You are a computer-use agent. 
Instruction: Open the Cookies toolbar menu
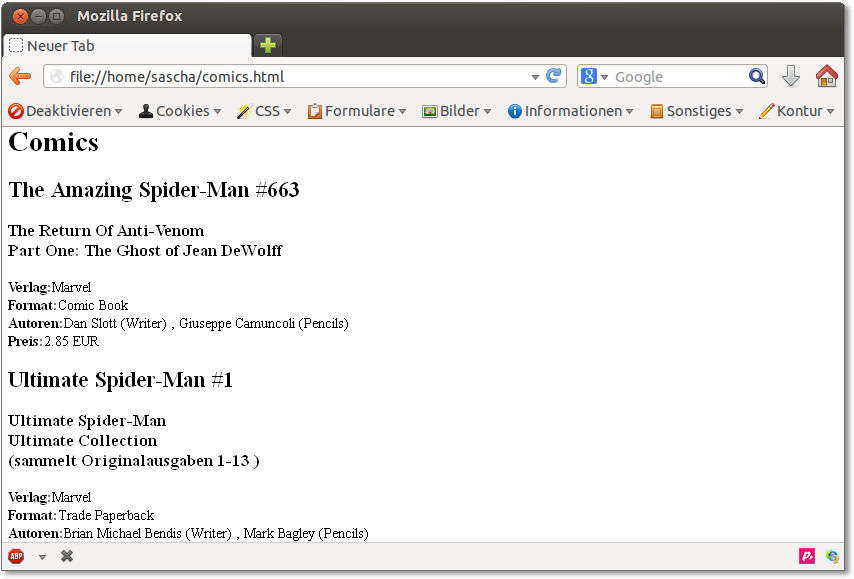[180, 111]
